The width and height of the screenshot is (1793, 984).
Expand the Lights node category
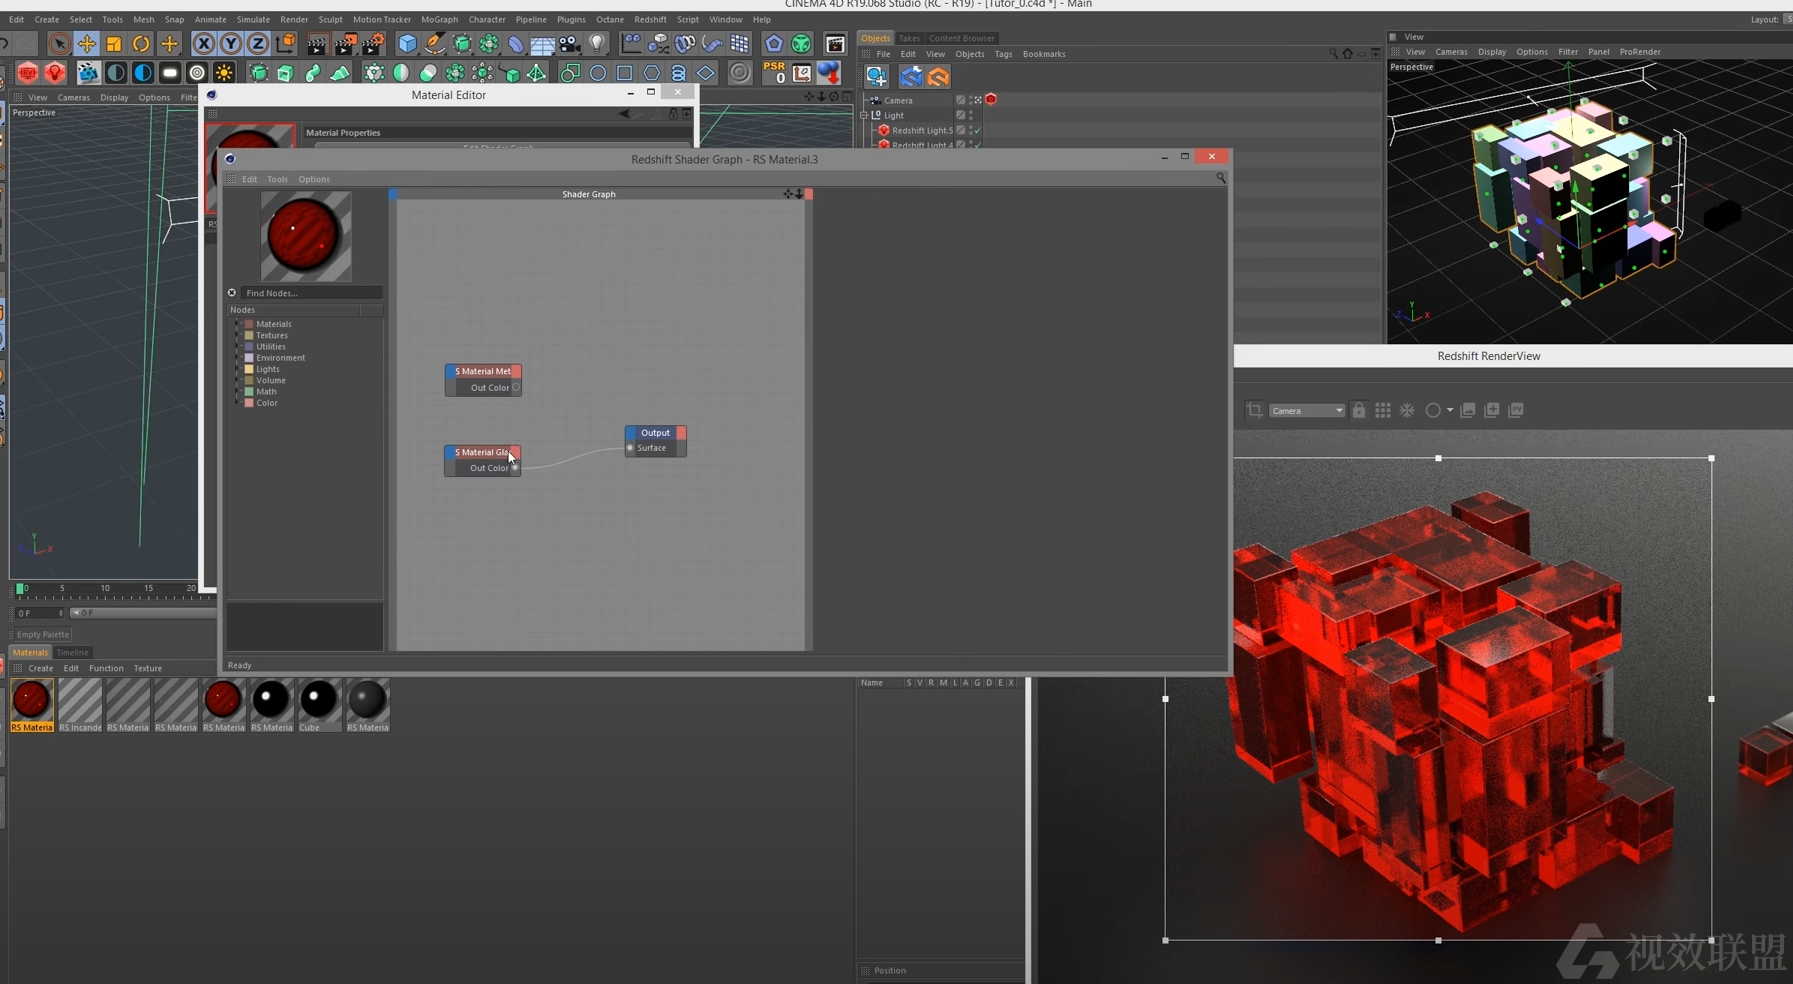(x=238, y=369)
